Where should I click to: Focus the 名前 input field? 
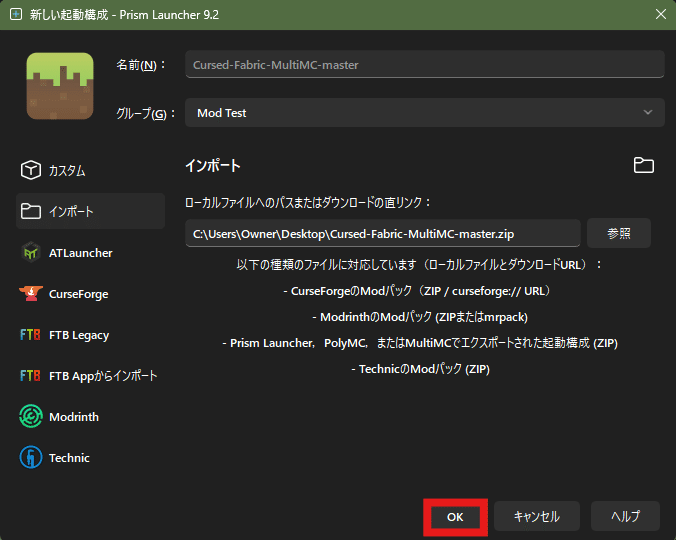(x=425, y=64)
